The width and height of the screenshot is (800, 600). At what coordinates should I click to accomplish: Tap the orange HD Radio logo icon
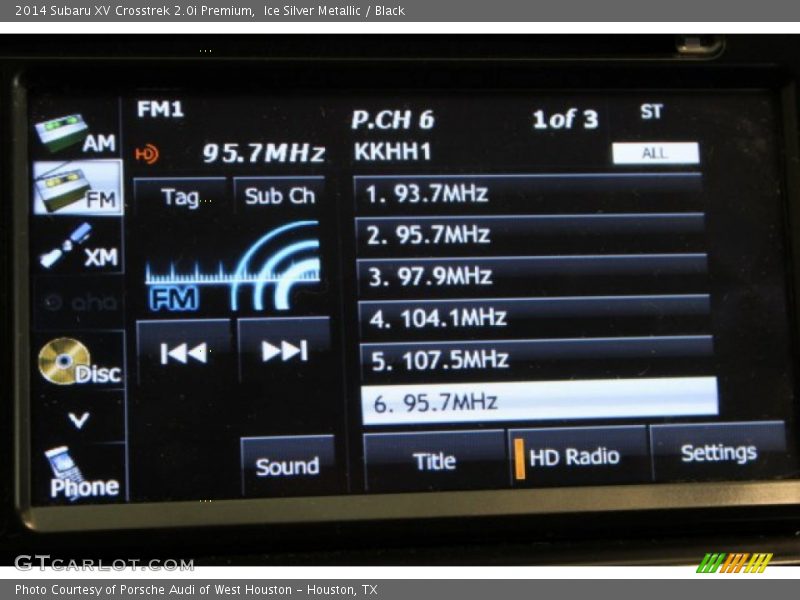[x=147, y=154]
